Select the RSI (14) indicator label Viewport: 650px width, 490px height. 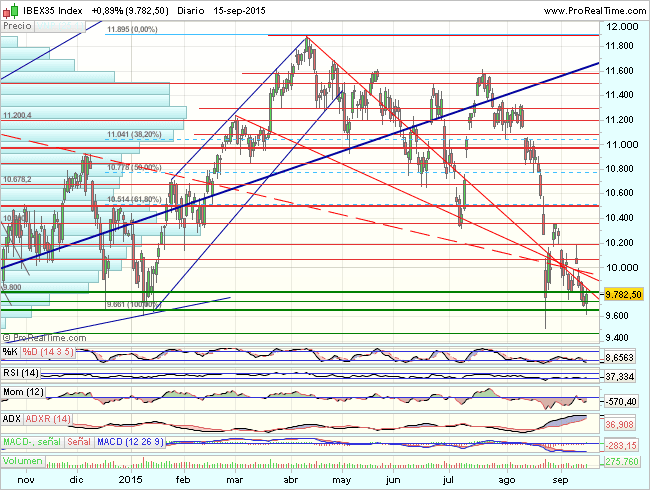click(x=21, y=373)
